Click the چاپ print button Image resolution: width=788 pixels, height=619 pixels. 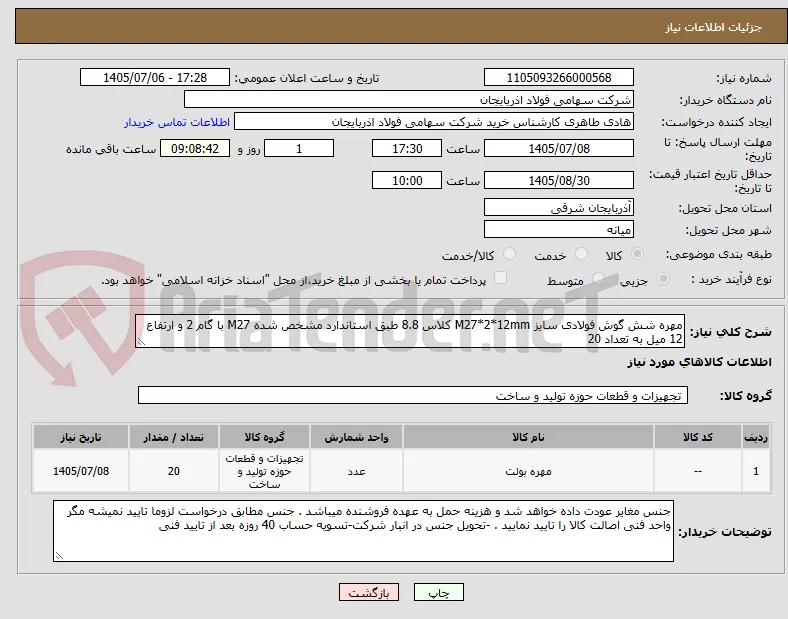(439, 593)
